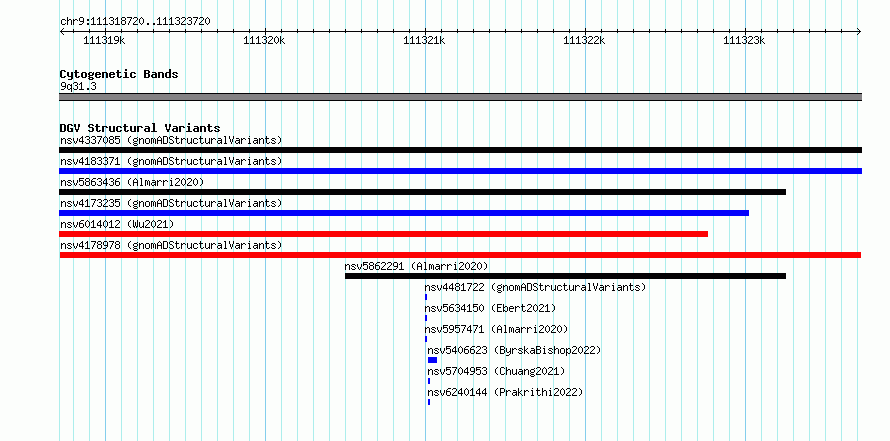Click the 111322k ruler tick label
Image resolution: width=890 pixels, height=441 pixels.
(584, 40)
